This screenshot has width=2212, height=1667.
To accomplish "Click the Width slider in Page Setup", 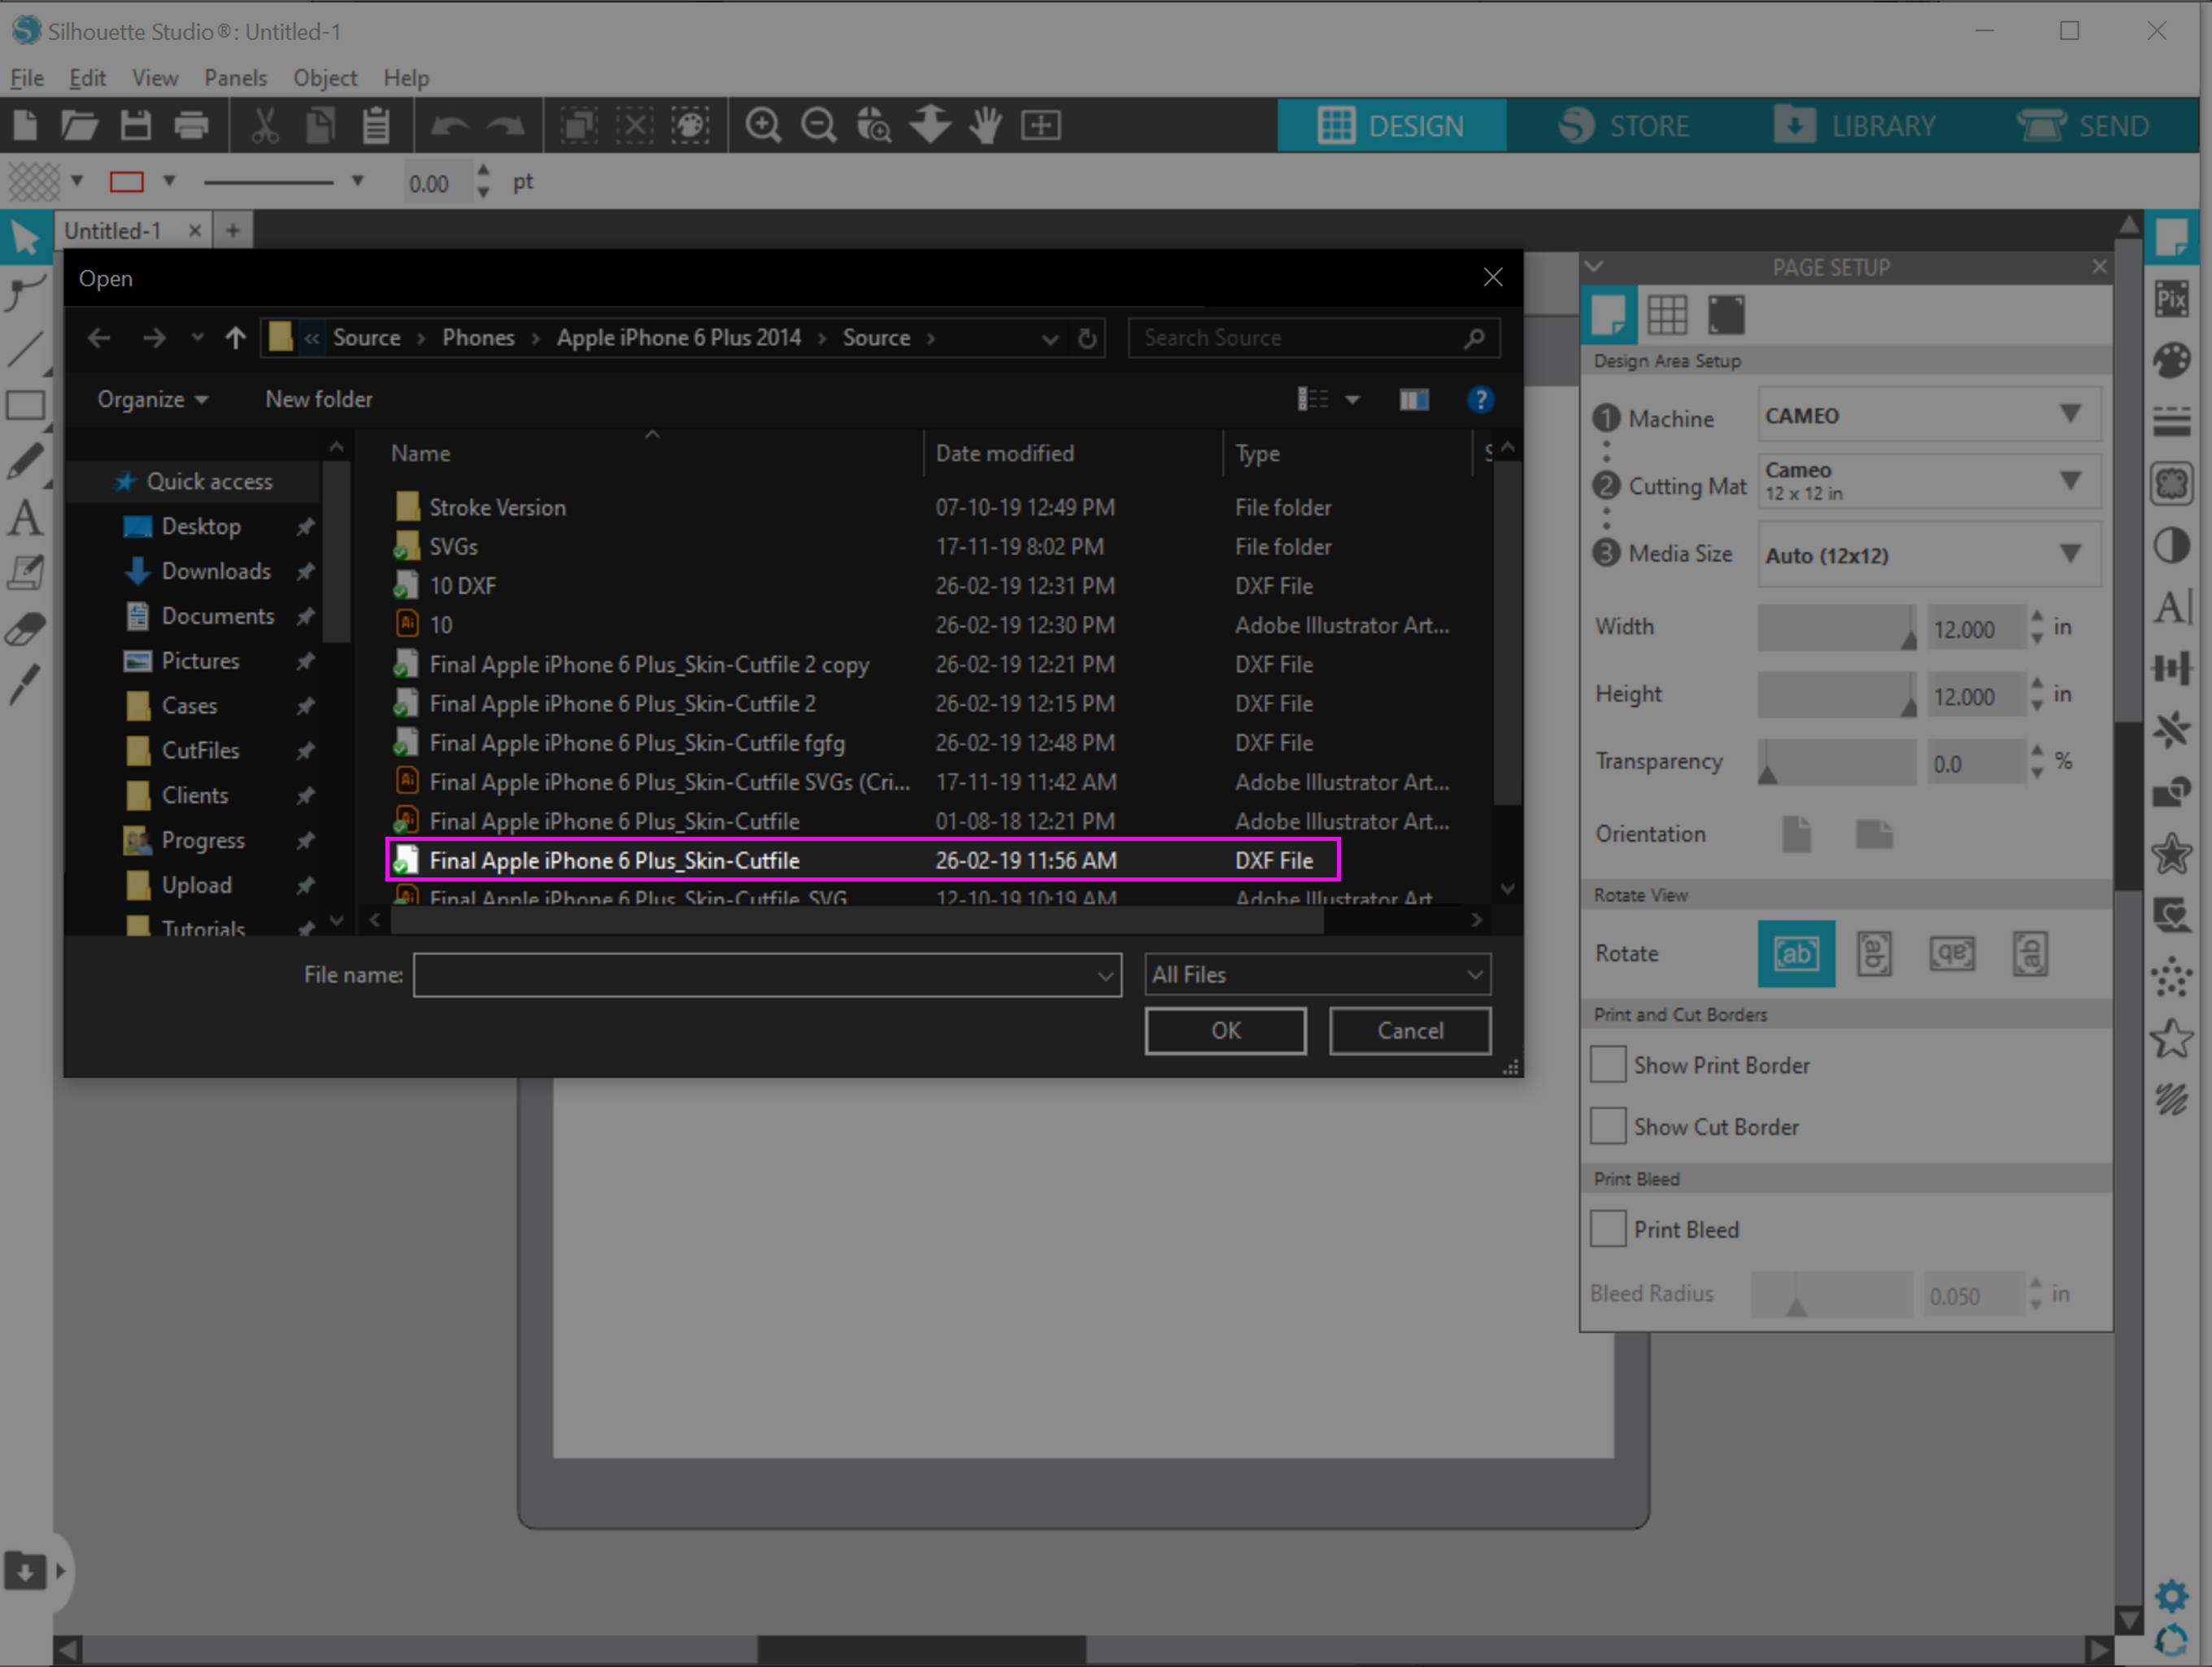I will pyautogui.click(x=1837, y=628).
